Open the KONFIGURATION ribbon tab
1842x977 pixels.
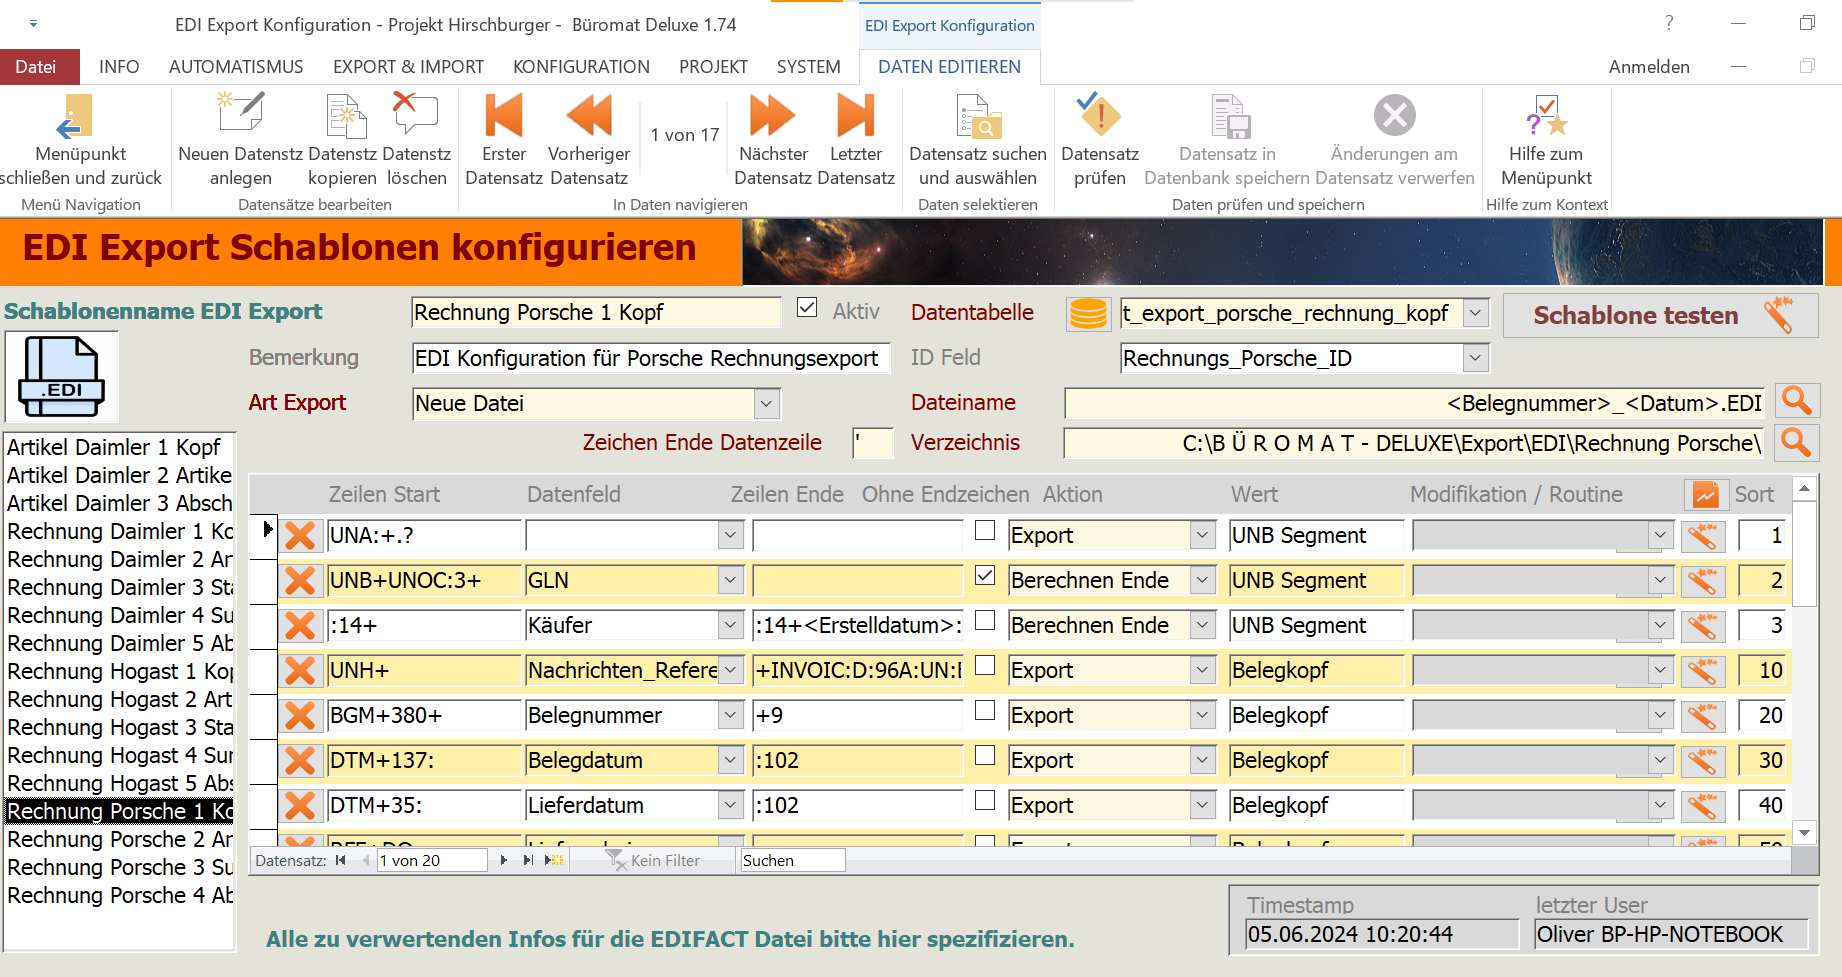coord(581,67)
